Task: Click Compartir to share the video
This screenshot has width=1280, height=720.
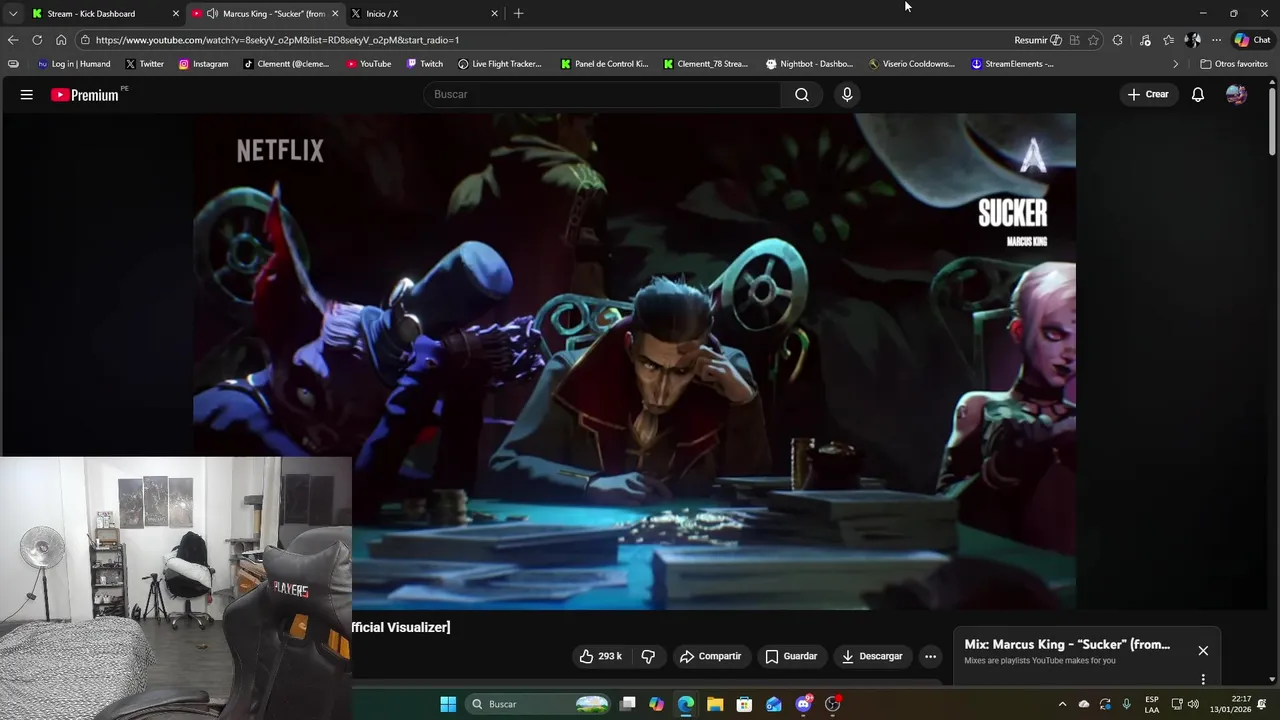Action: [x=710, y=656]
